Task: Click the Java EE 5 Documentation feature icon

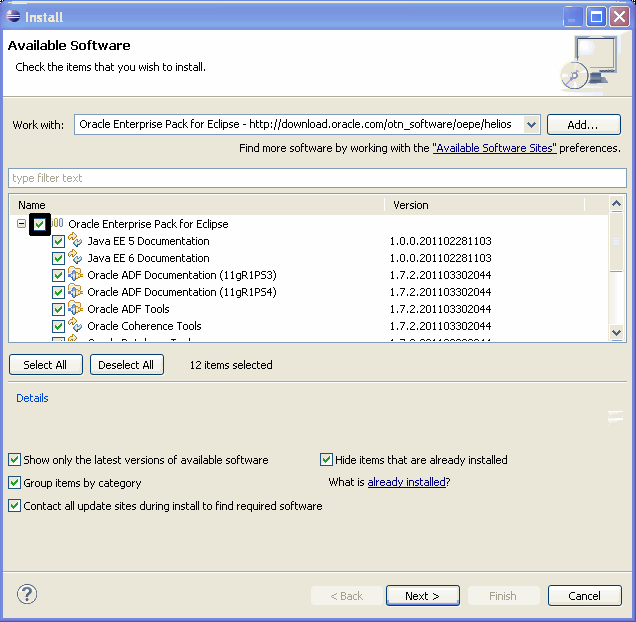Action: tap(75, 241)
